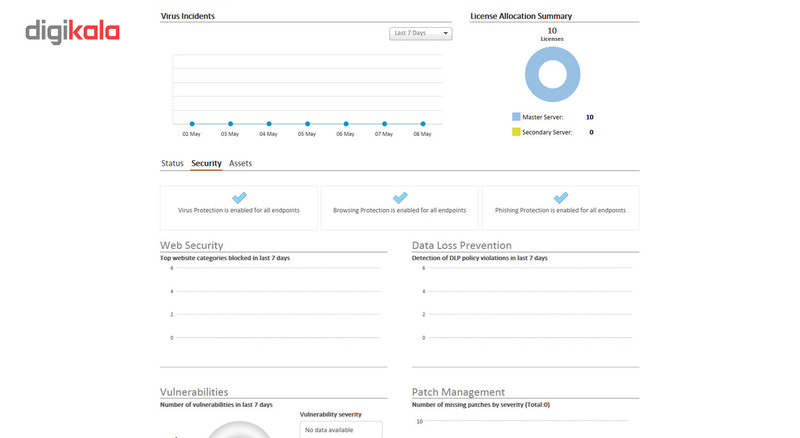Click the Phishing Protection checkmark icon
The height and width of the screenshot is (438, 800).
click(x=561, y=198)
